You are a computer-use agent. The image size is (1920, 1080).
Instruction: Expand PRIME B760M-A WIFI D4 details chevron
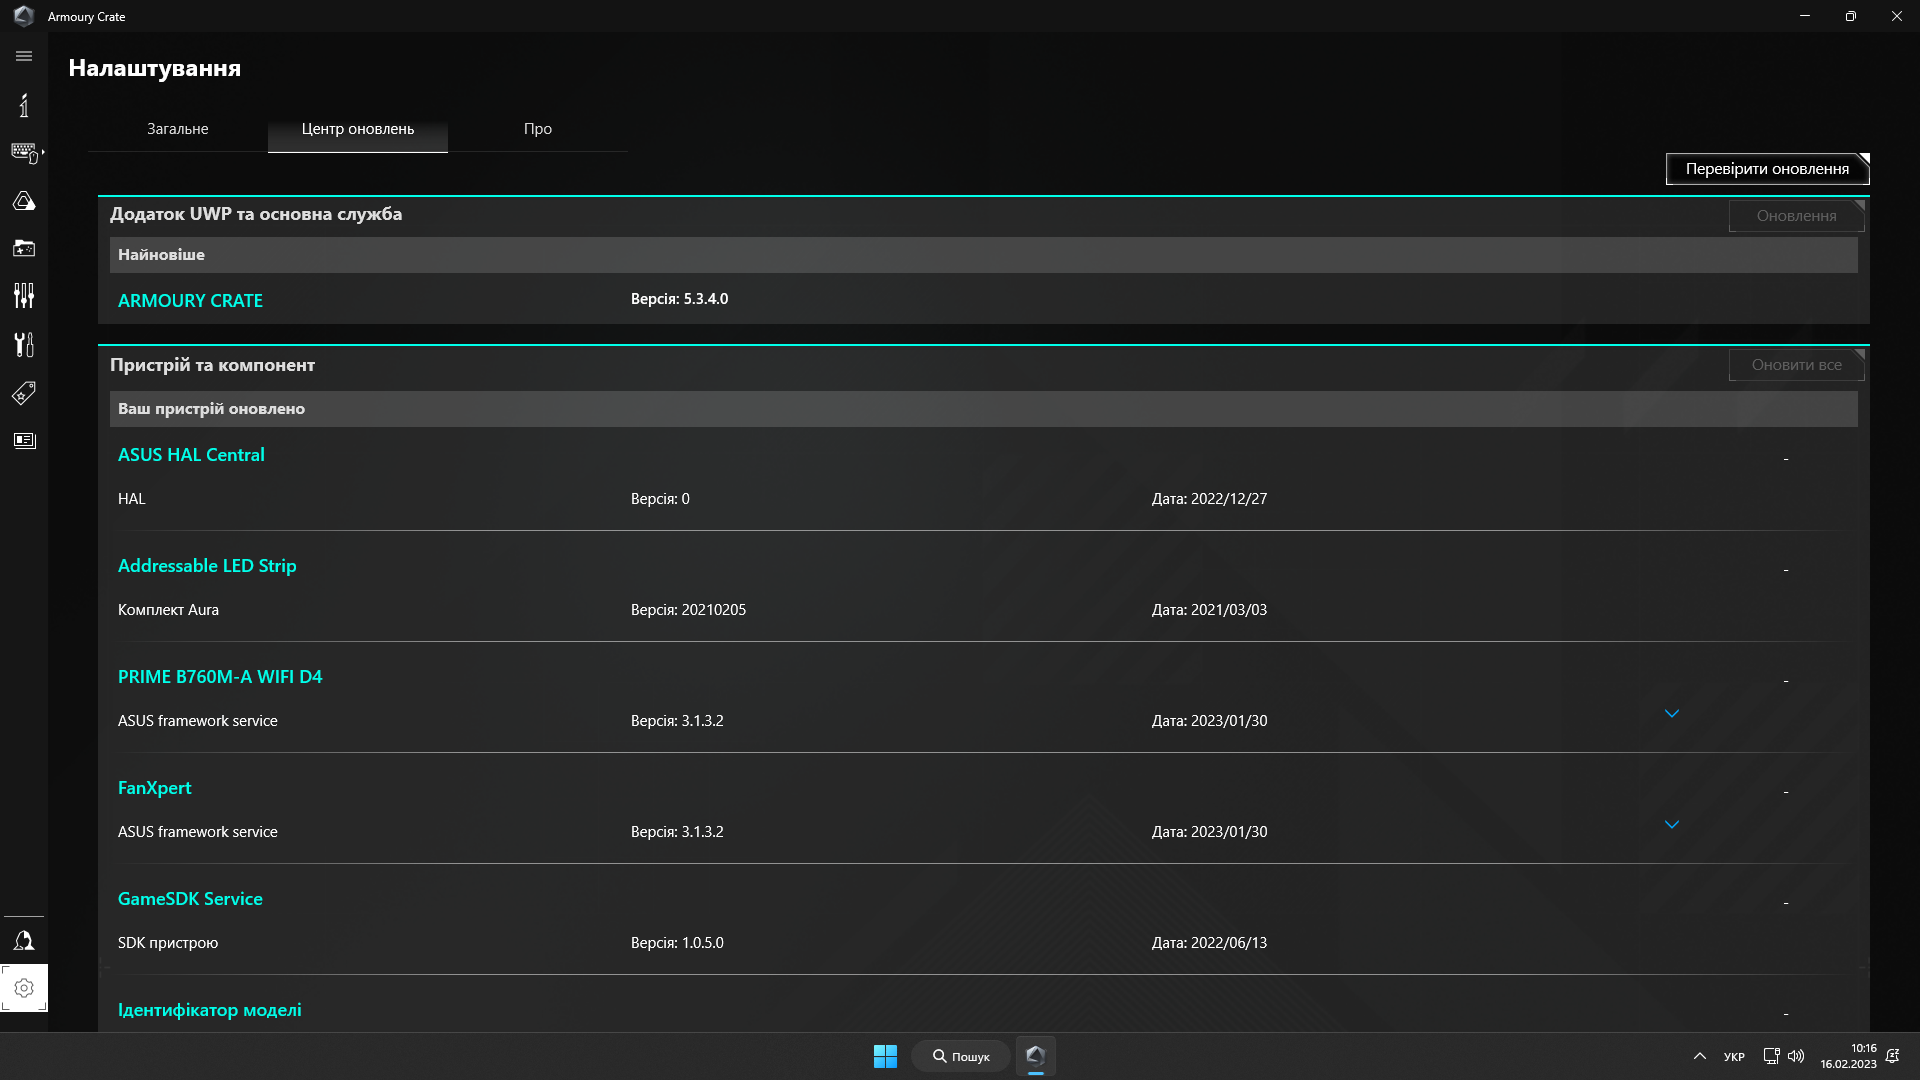tap(1672, 714)
